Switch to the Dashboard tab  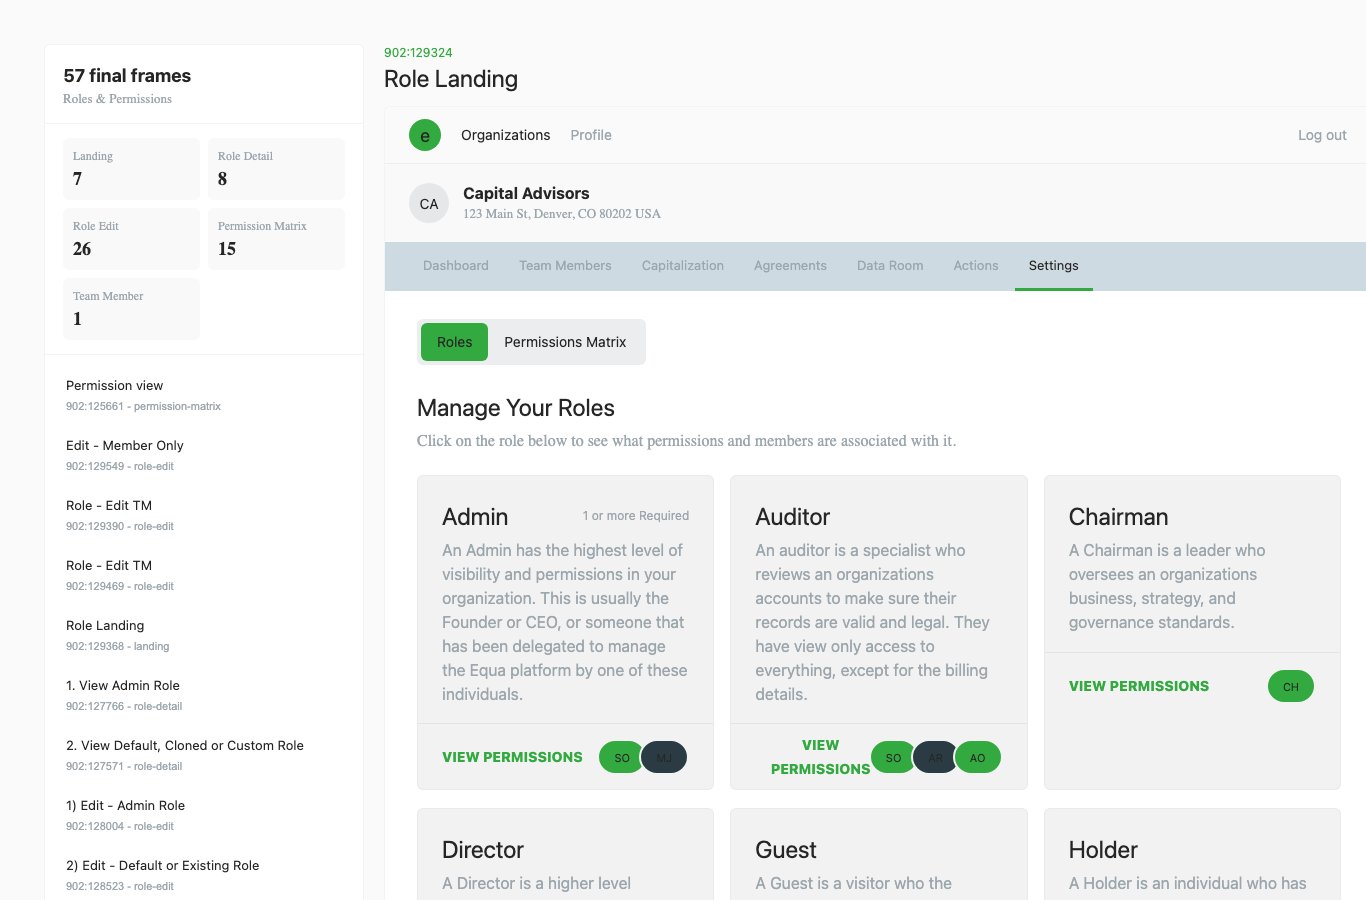tap(456, 266)
